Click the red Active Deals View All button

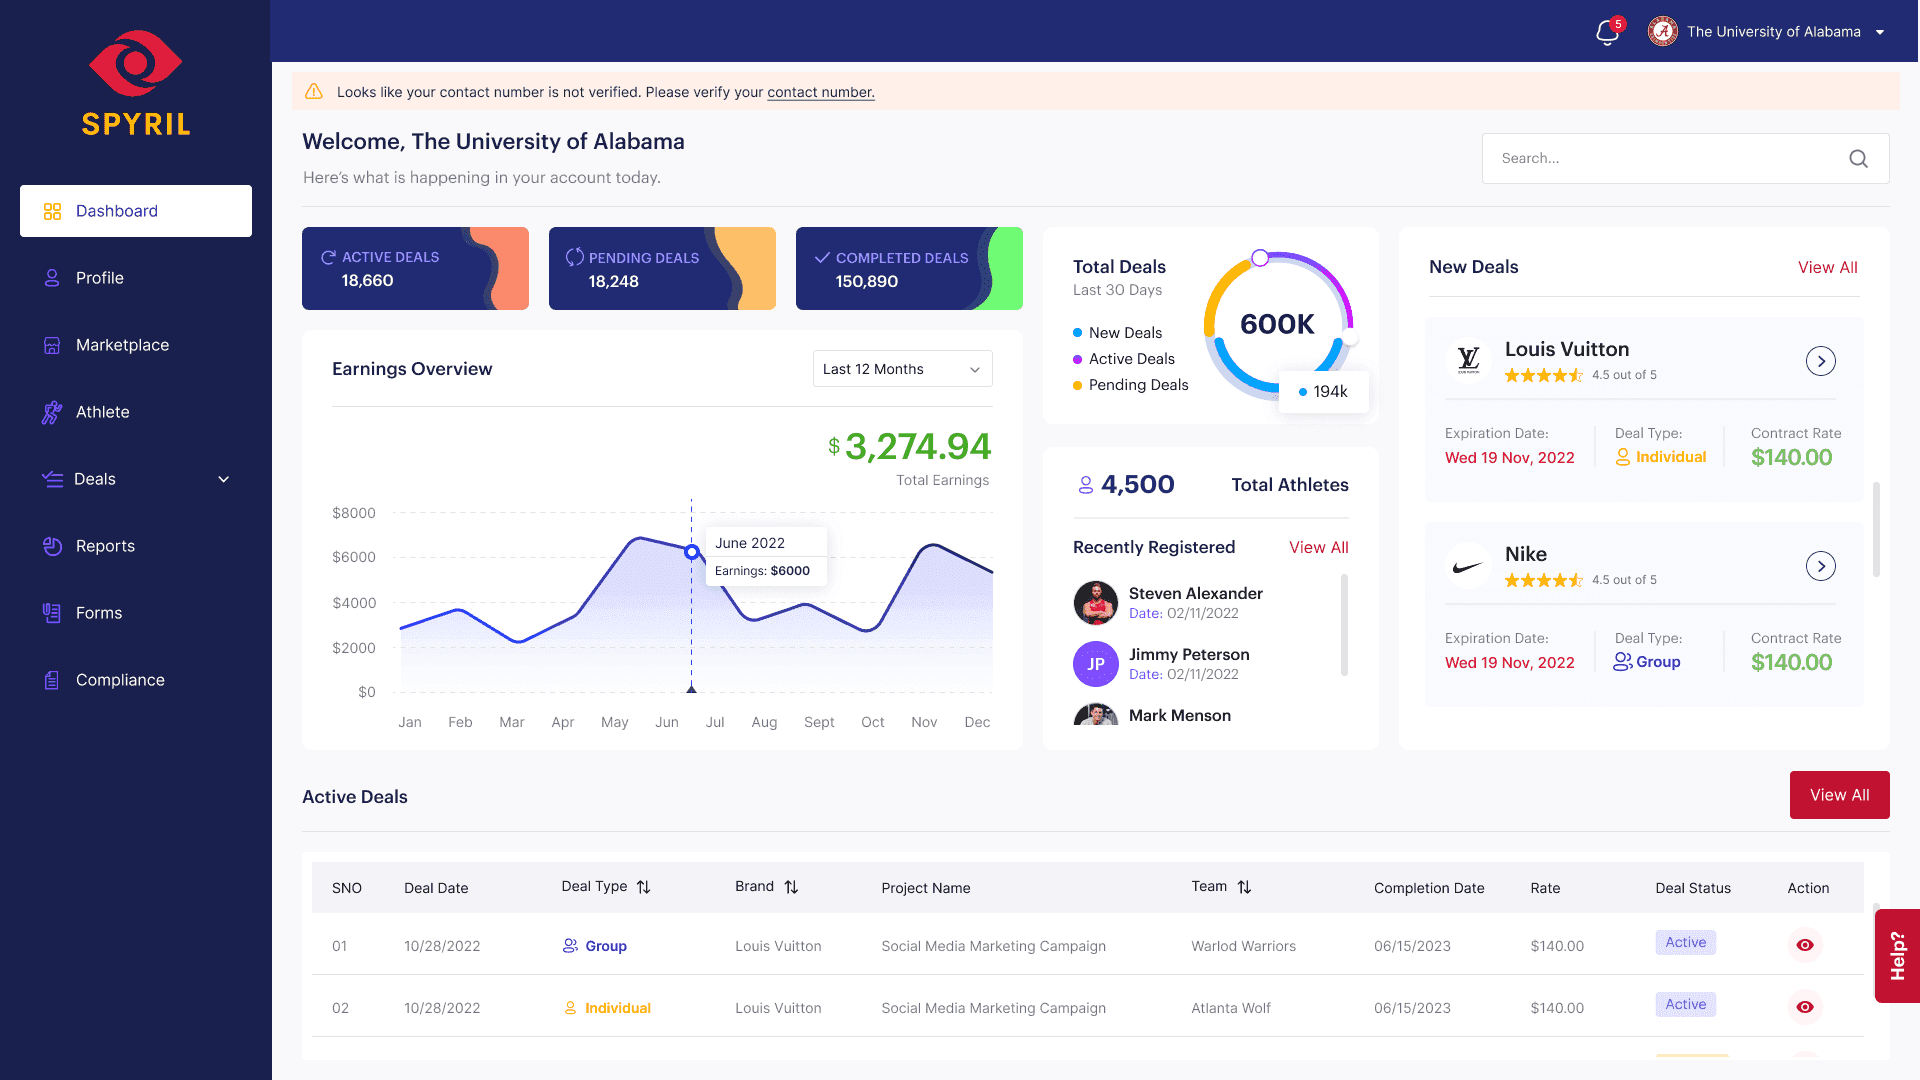(x=1839, y=795)
